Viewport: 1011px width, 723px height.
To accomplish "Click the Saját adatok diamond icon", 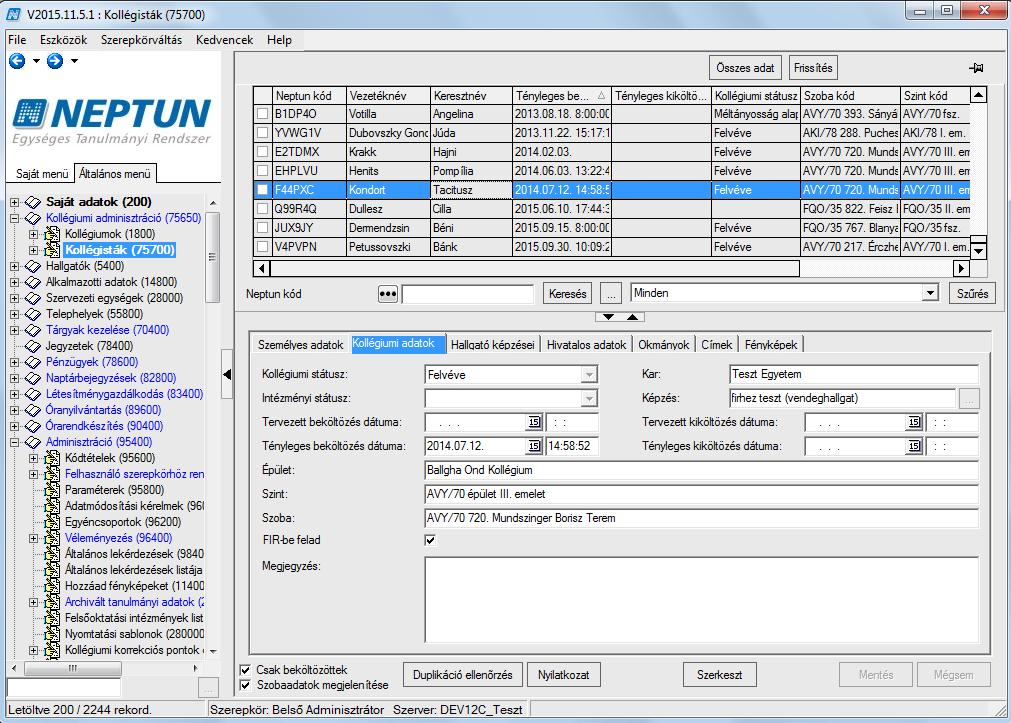I will [x=33, y=202].
